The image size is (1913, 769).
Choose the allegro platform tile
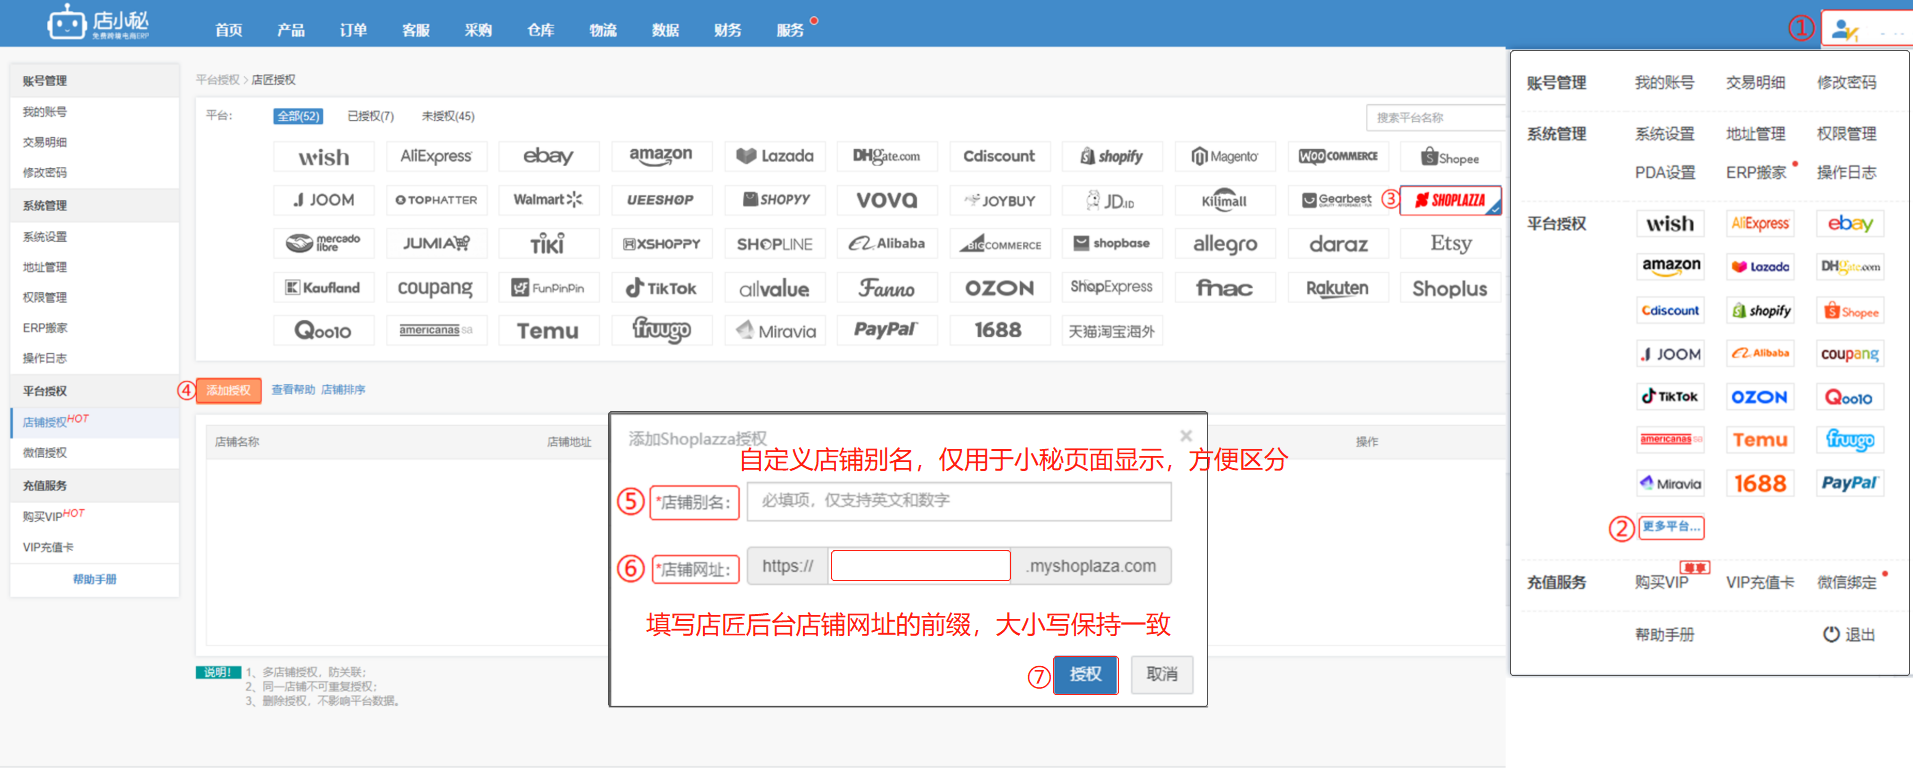[1225, 243]
